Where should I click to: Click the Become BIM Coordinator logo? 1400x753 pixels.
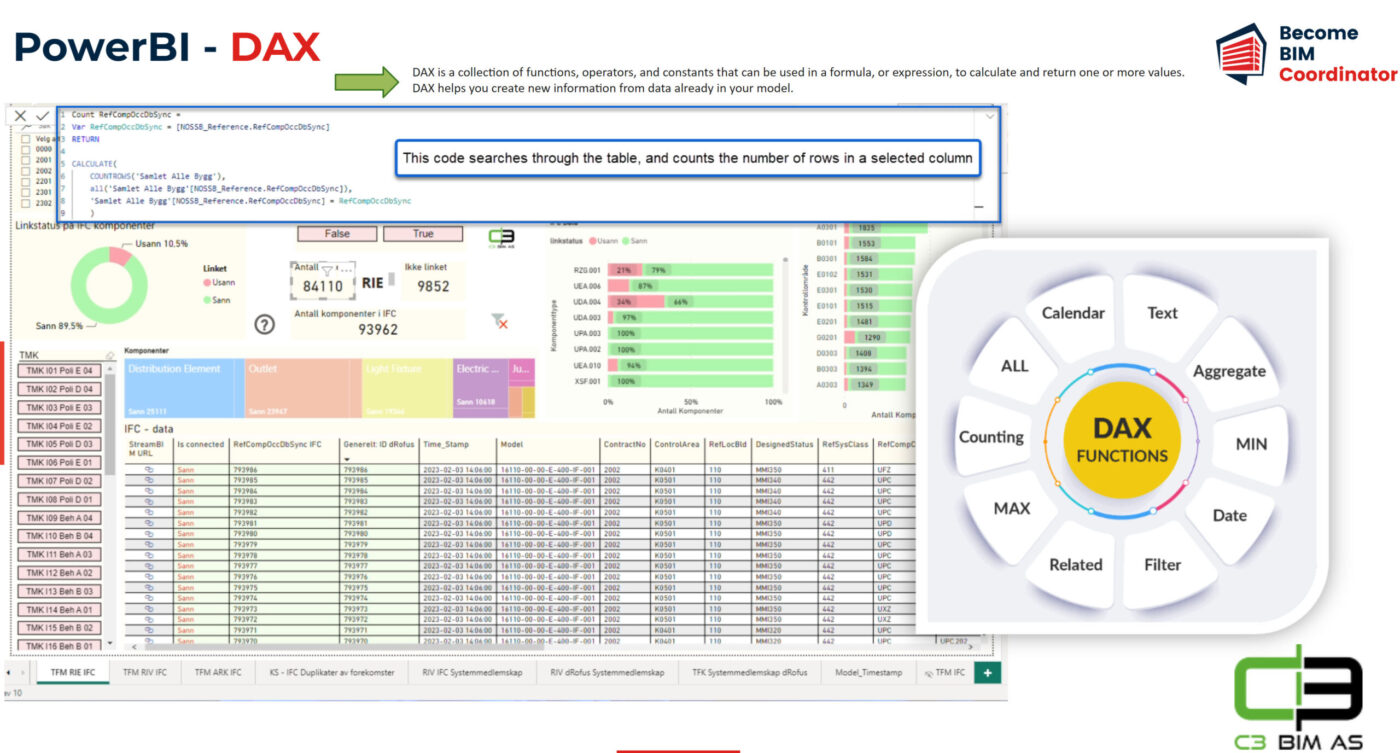[1304, 54]
